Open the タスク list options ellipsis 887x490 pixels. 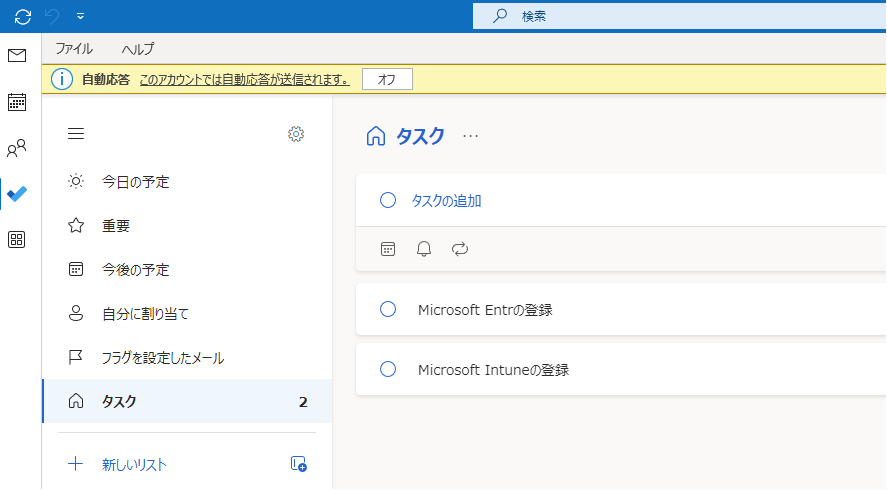click(471, 137)
